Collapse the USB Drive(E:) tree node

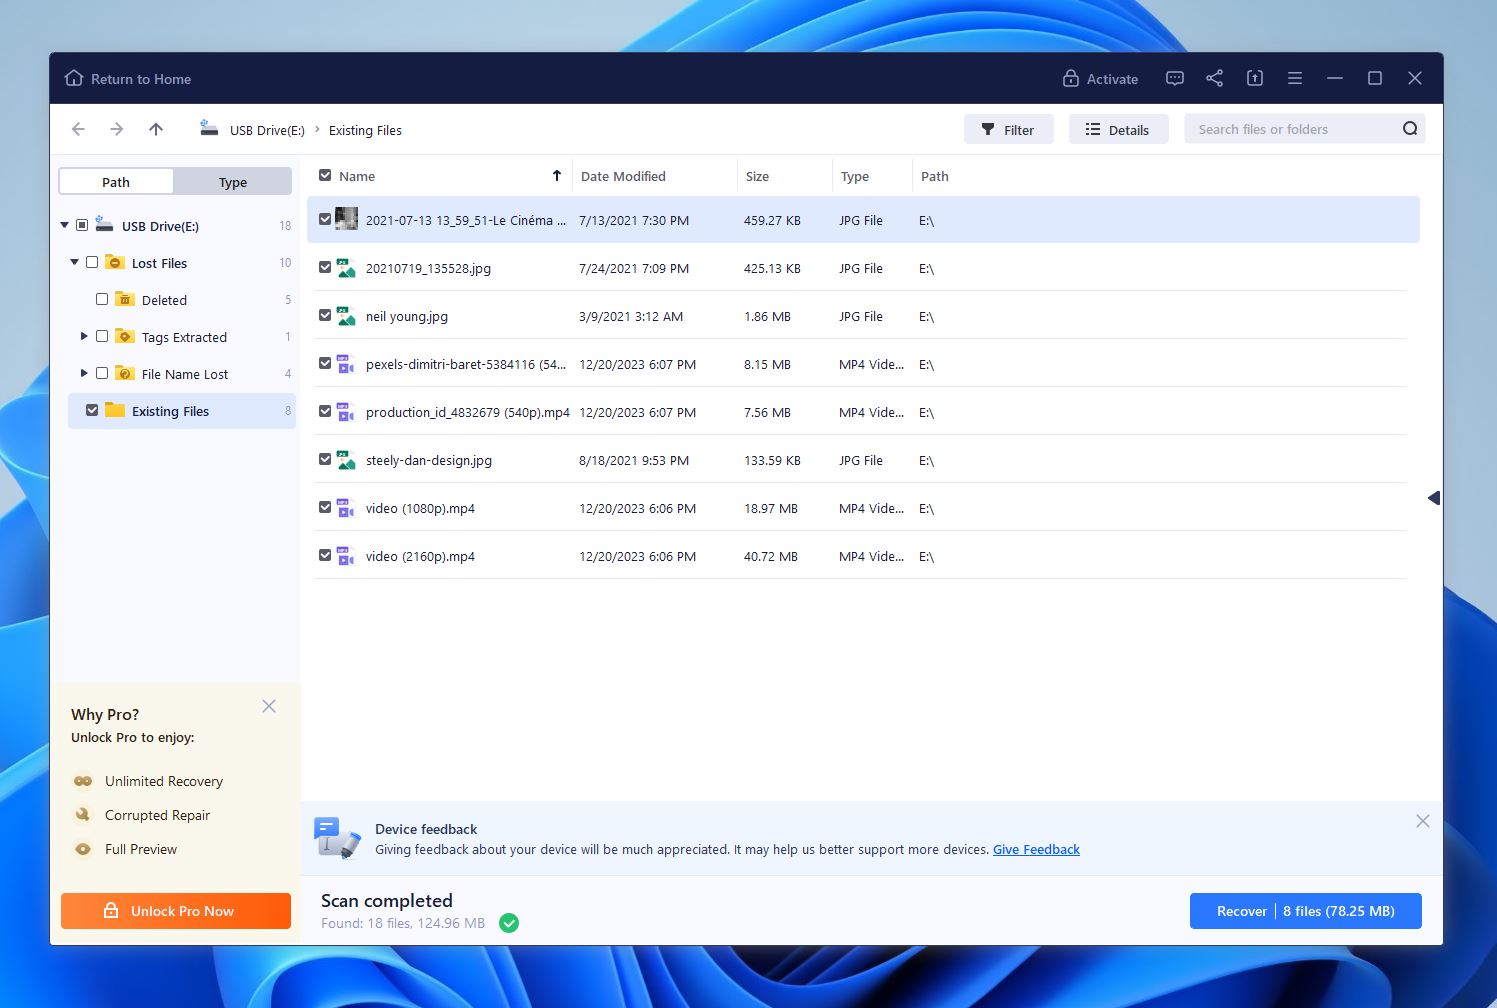pyautogui.click(x=65, y=225)
